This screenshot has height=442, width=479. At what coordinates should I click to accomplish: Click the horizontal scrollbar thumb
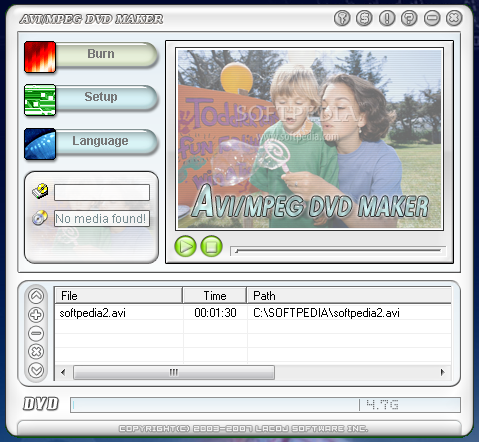(x=174, y=372)
